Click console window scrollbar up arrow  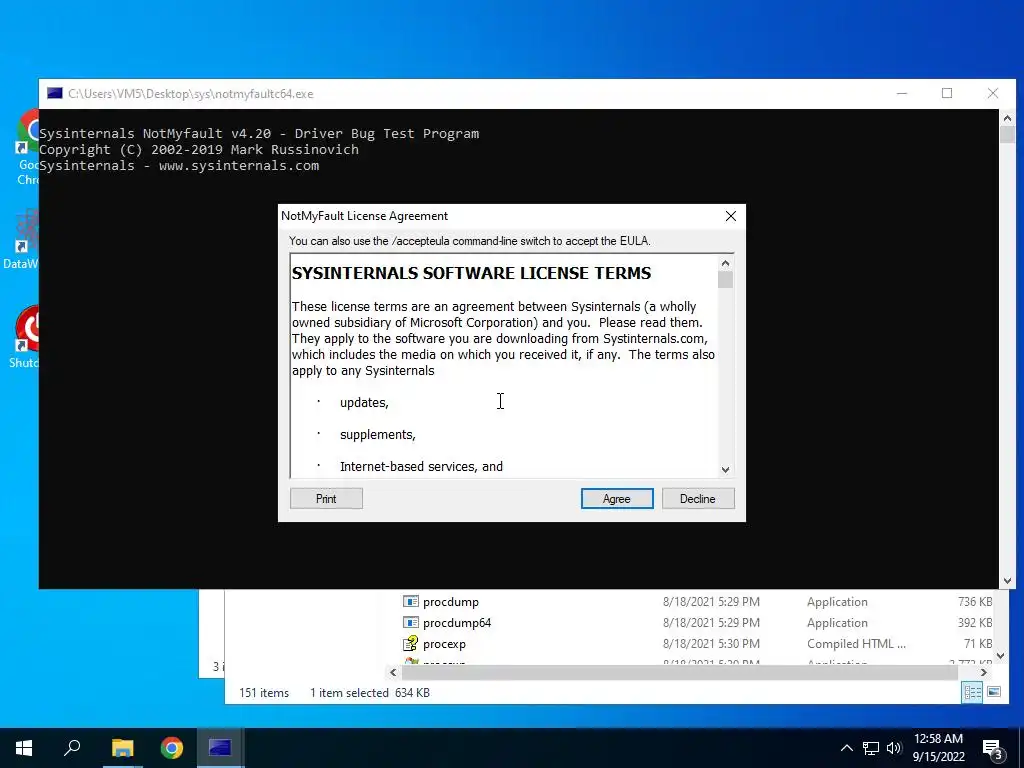pyautogui.click(x=1007, y=118)
